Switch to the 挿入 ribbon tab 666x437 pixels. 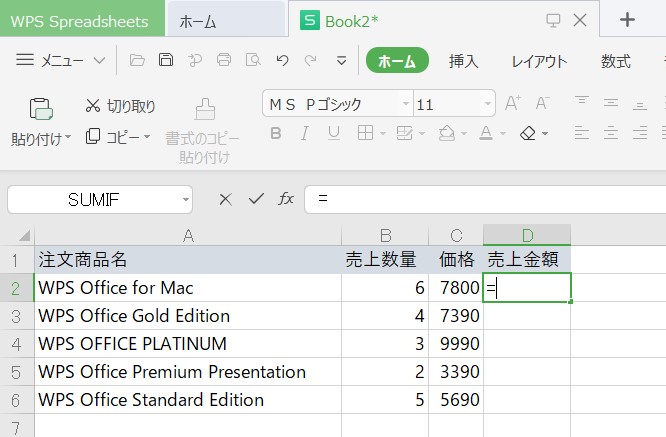463,61
